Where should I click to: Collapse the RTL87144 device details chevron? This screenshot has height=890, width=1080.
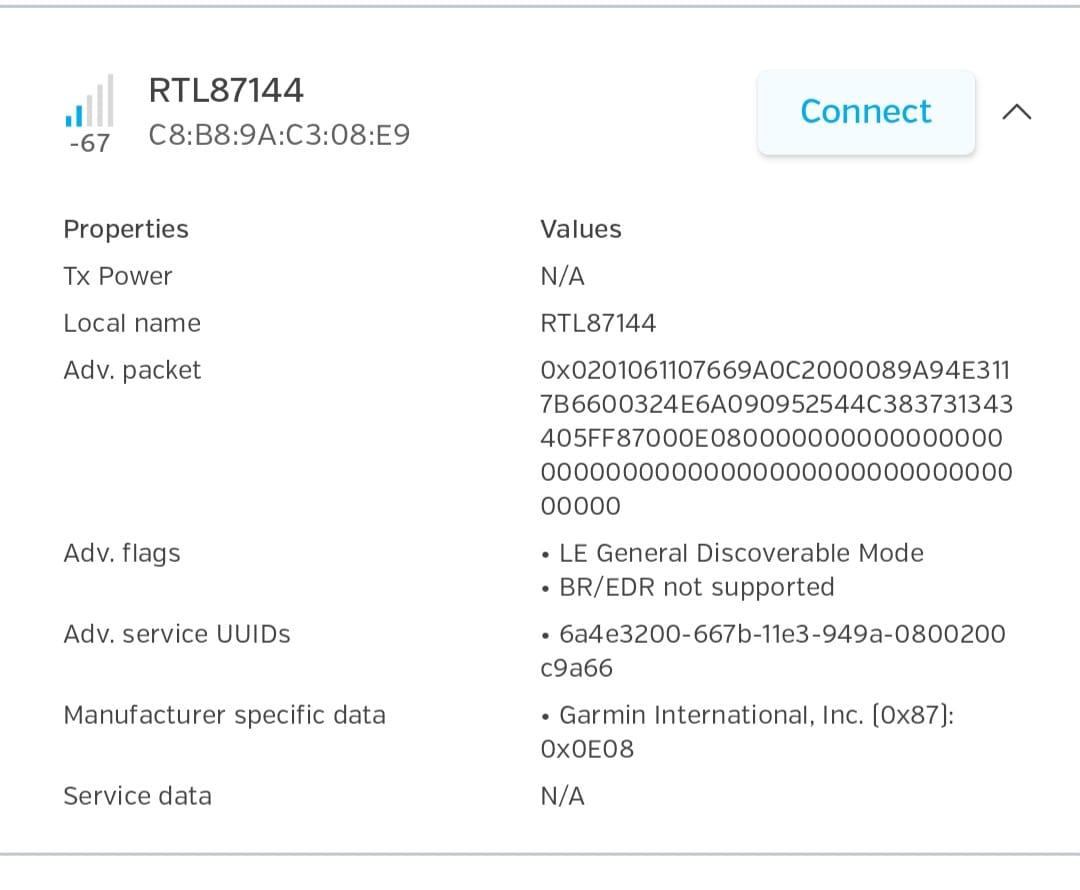[x=1016, y=112]
